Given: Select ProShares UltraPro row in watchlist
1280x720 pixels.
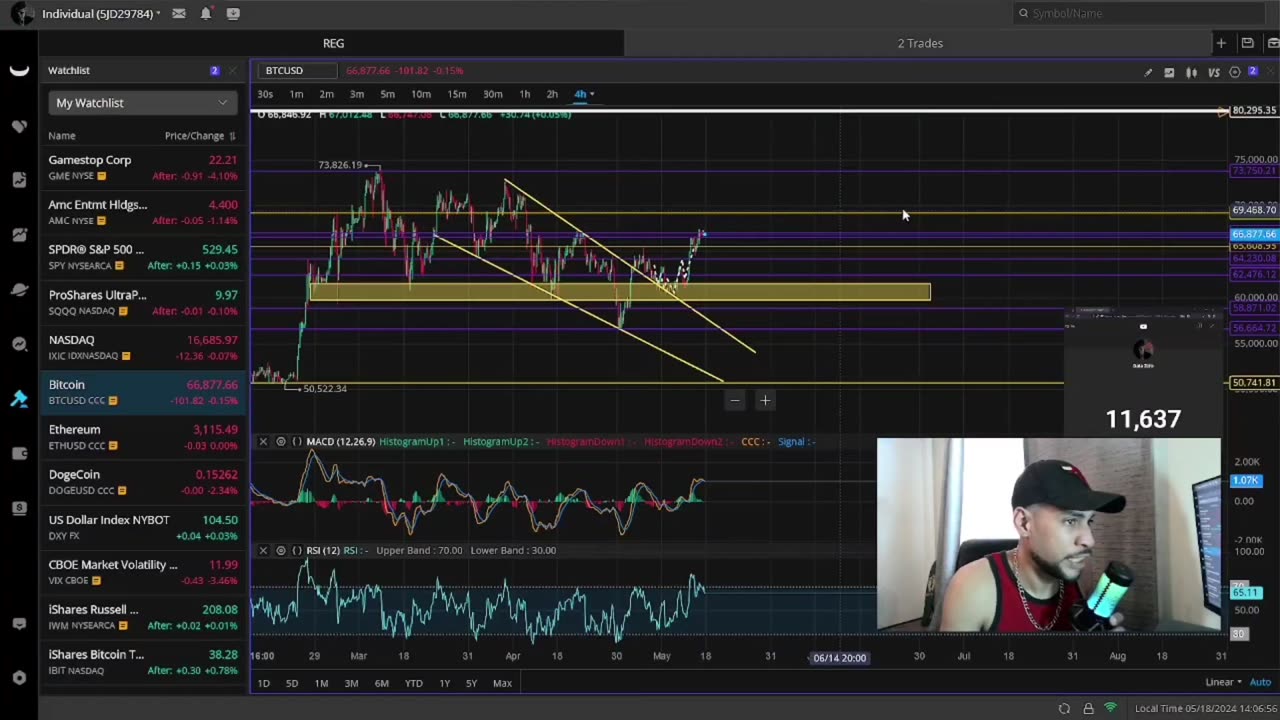Looking at the screenshot, I should (143, 302).
